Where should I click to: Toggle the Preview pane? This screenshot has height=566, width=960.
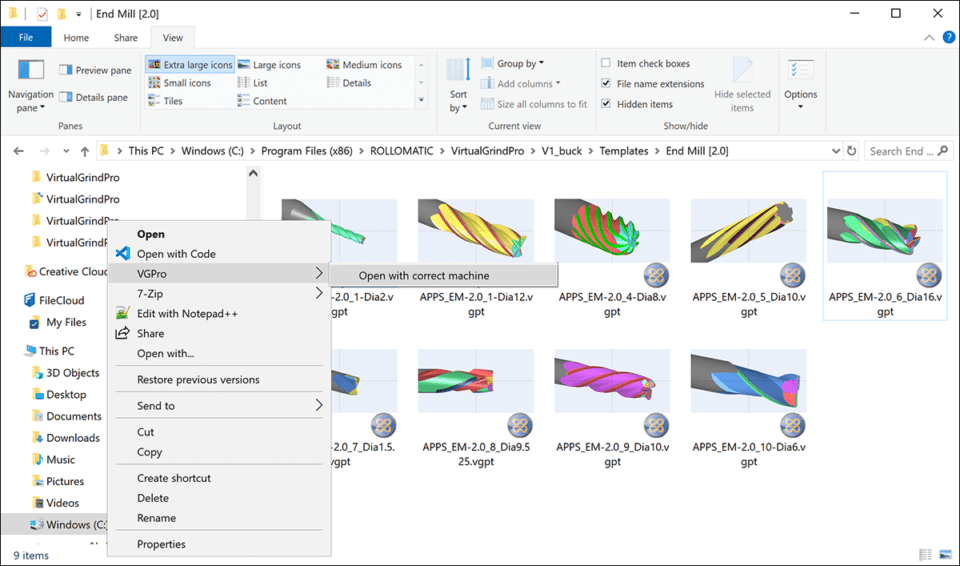point(95,70)
